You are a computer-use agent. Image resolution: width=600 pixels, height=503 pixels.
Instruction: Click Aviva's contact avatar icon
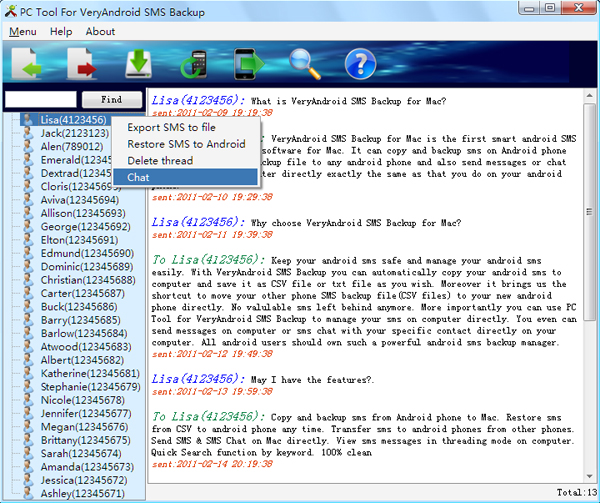(28, 200)
